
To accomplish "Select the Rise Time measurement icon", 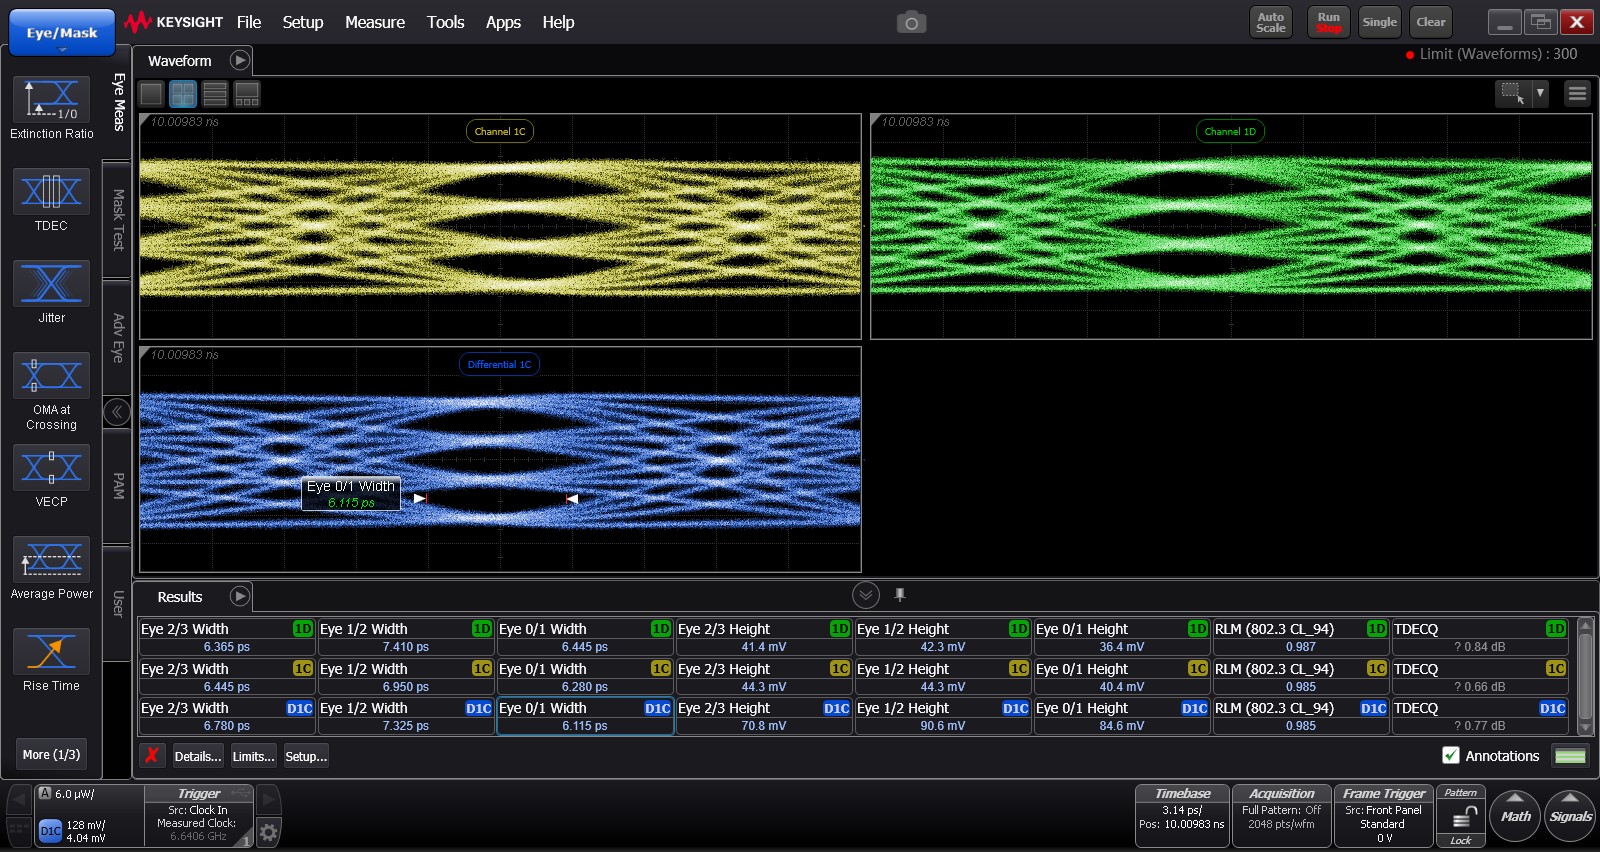I will tap(51, 652).
